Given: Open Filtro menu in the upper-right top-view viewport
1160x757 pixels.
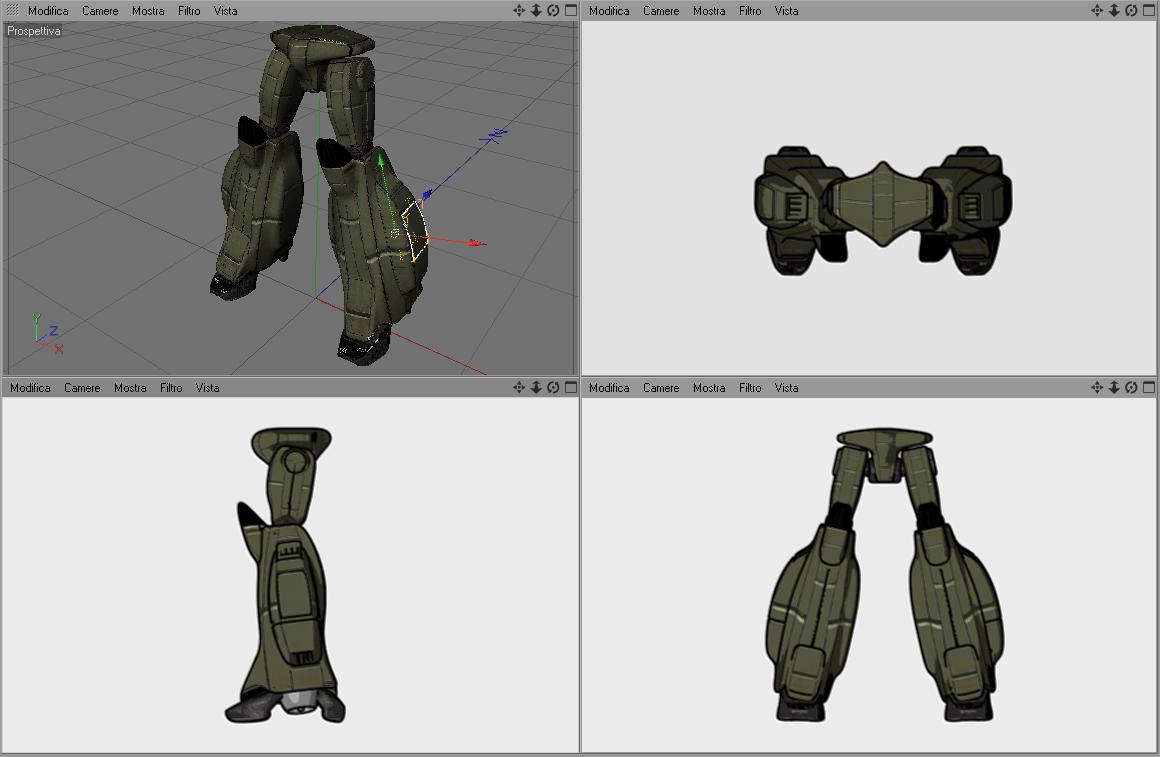Looking at the screenshot, I should [x=749, y=10].
